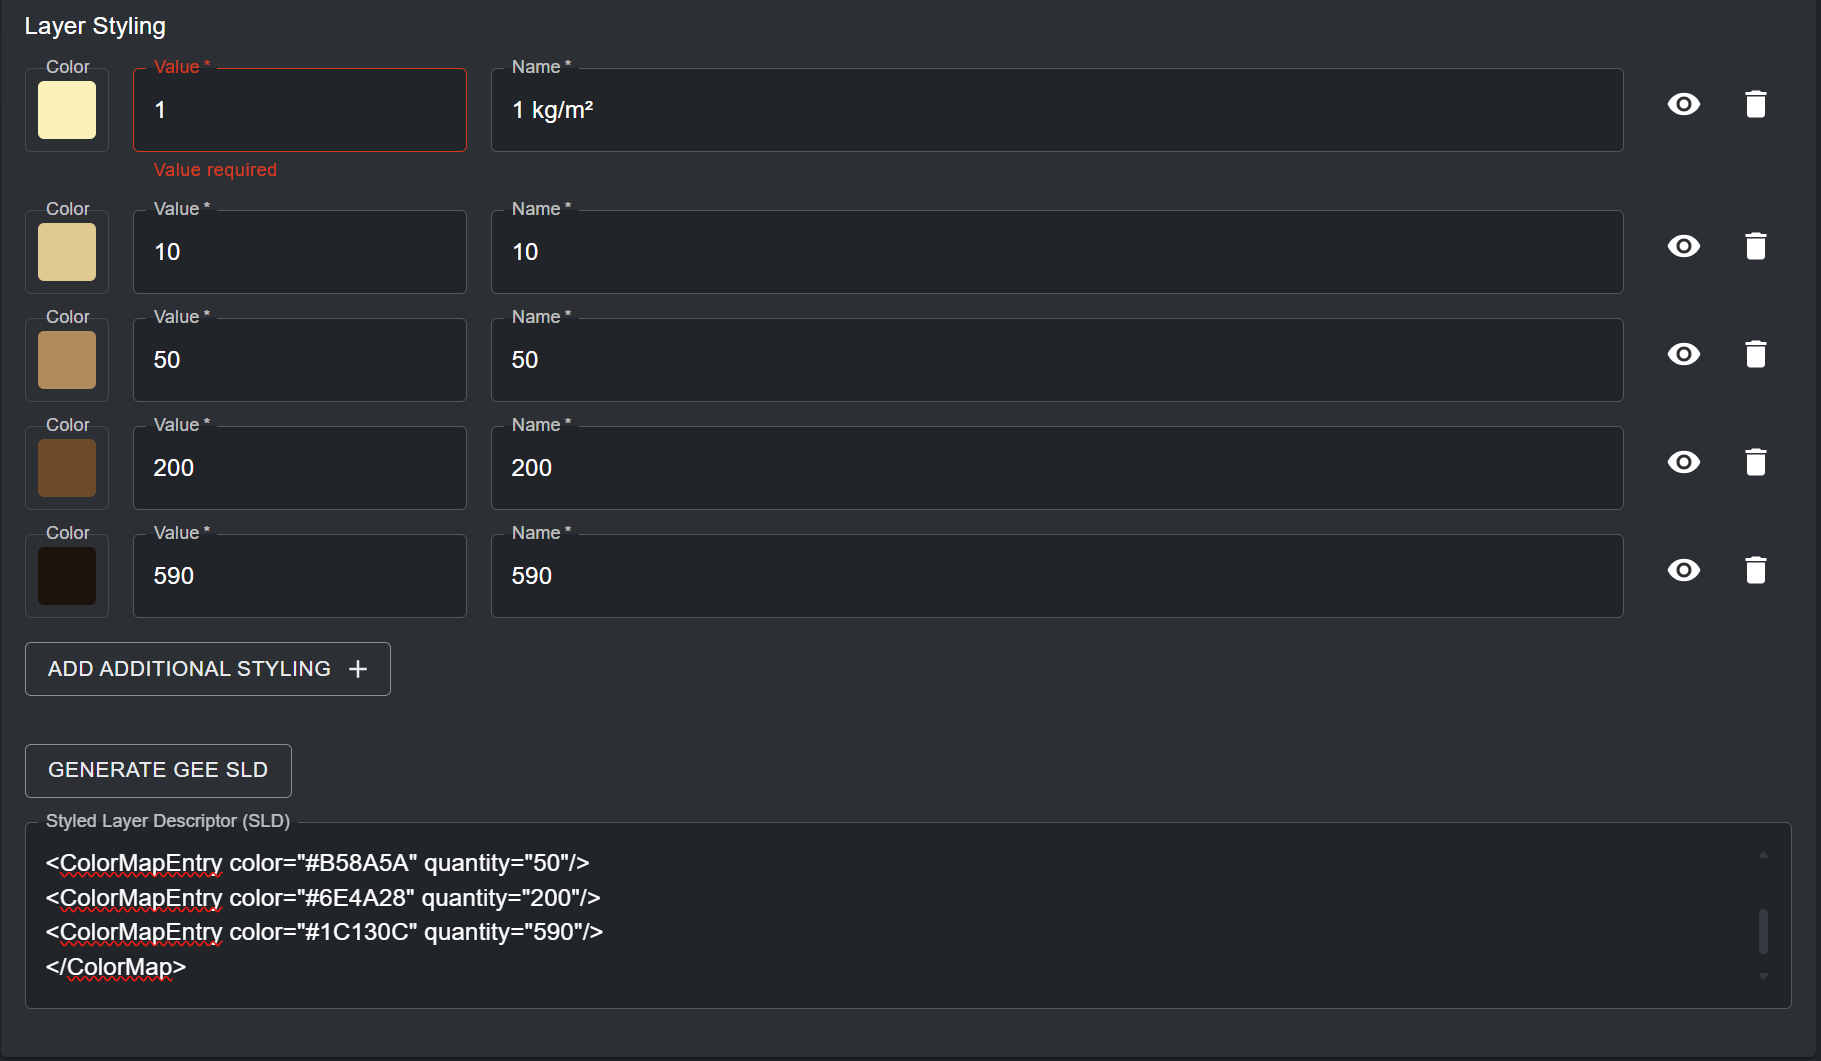
Task: Click the SLD textarea scroll down arrow
Action: click(x=1763, y=976)
